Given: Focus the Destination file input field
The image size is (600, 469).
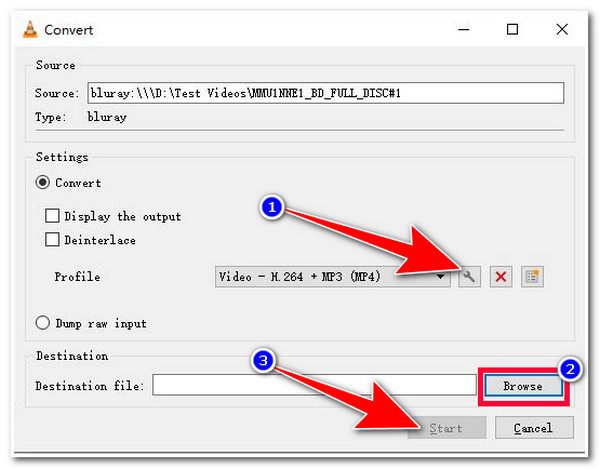Looking at the screenshot, I should (x=314, y=385).
